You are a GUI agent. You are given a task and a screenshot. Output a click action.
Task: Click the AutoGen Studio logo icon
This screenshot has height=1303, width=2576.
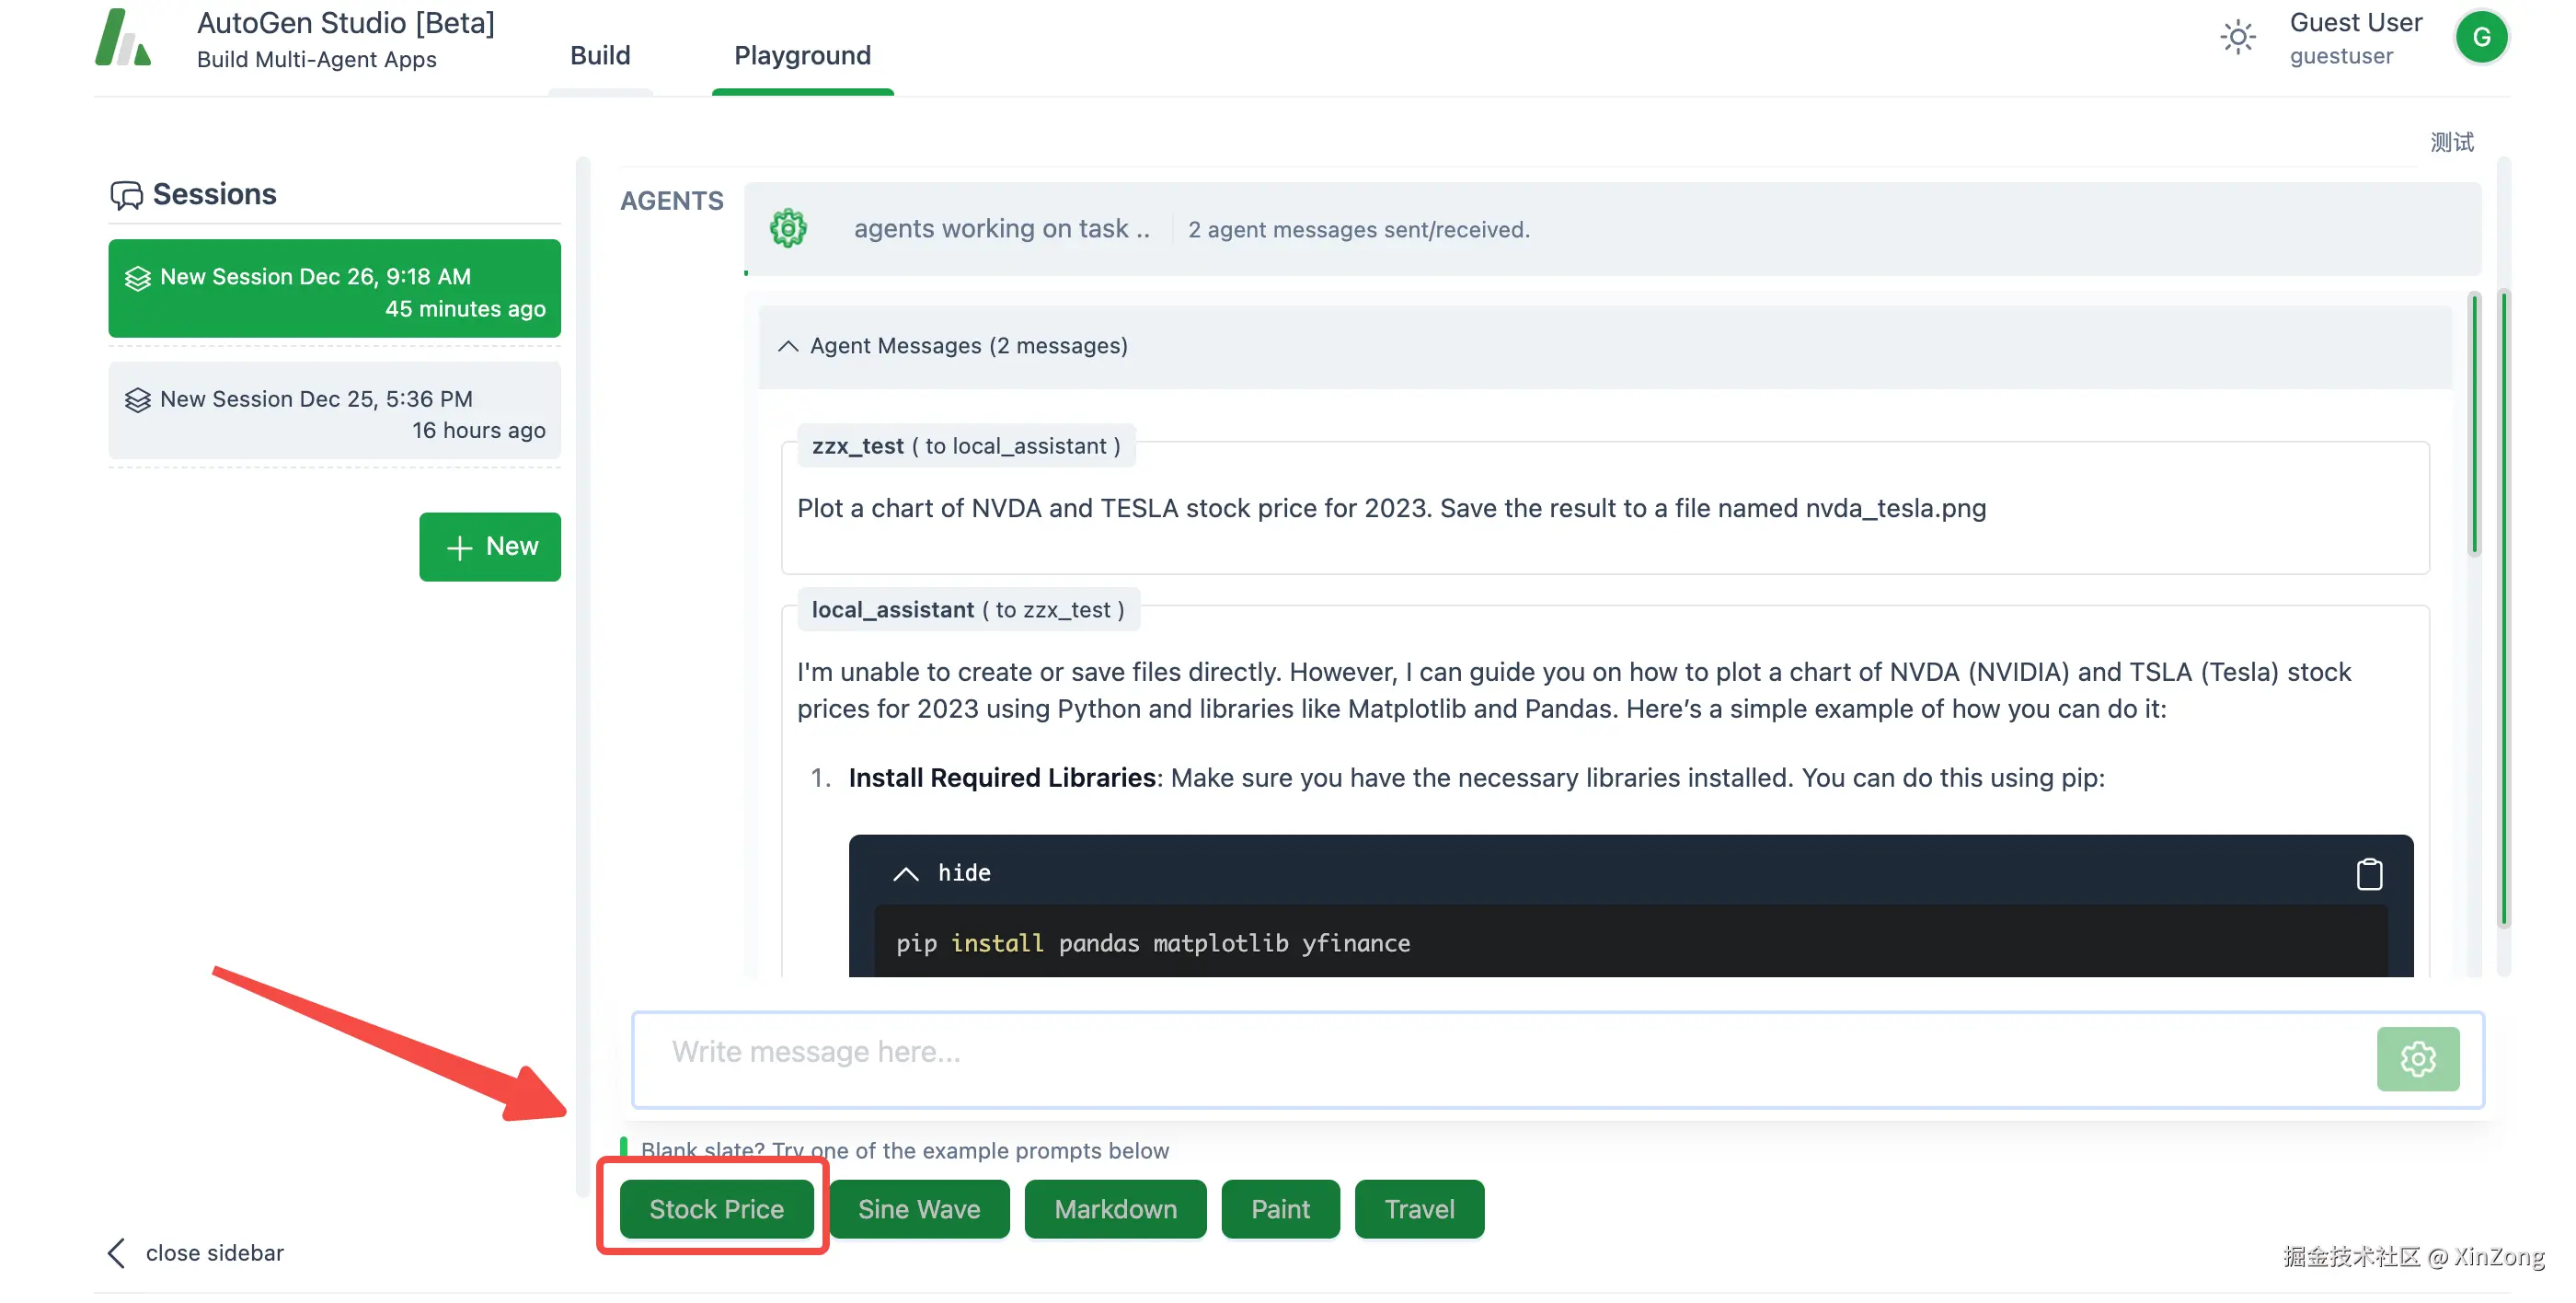coord(122,38)
